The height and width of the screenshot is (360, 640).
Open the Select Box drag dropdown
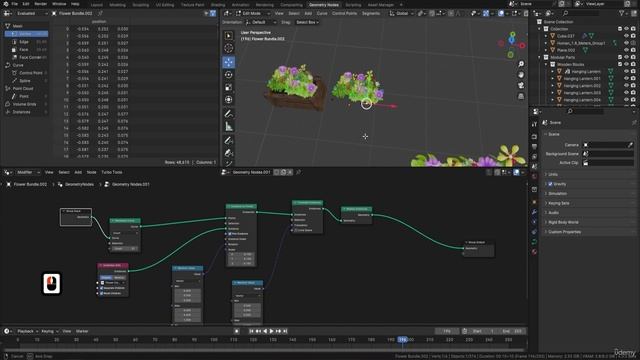tap(307, 22)
